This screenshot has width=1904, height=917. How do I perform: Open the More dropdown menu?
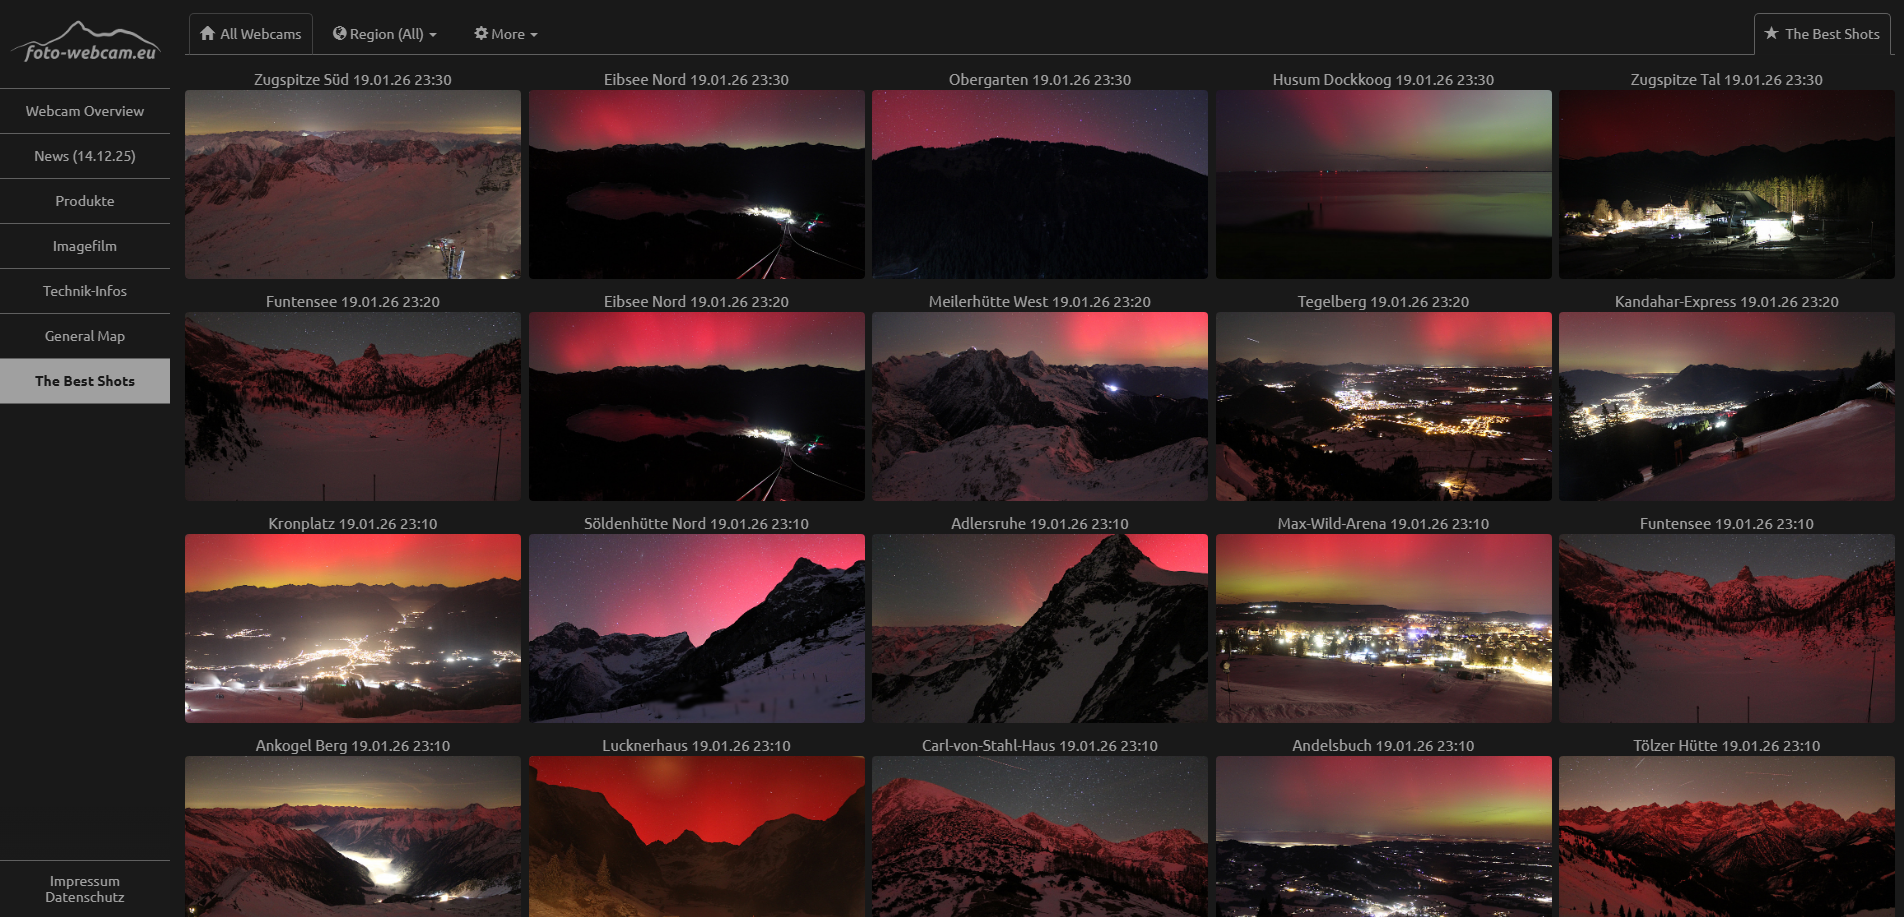click(506, 34)
